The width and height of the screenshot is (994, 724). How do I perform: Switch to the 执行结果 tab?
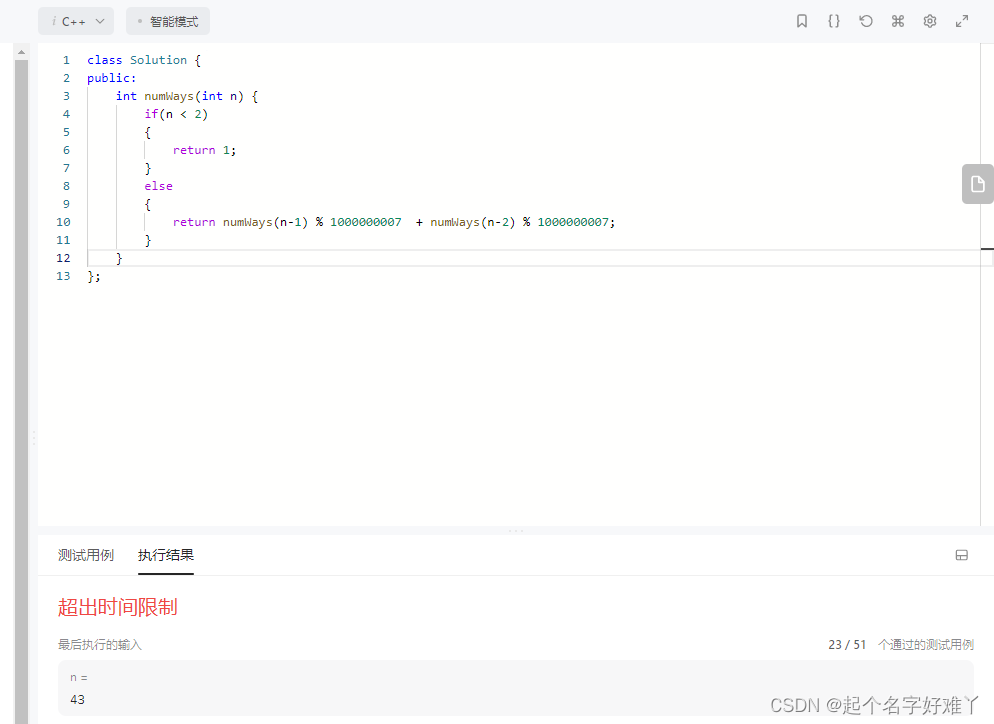click(165, 555)
